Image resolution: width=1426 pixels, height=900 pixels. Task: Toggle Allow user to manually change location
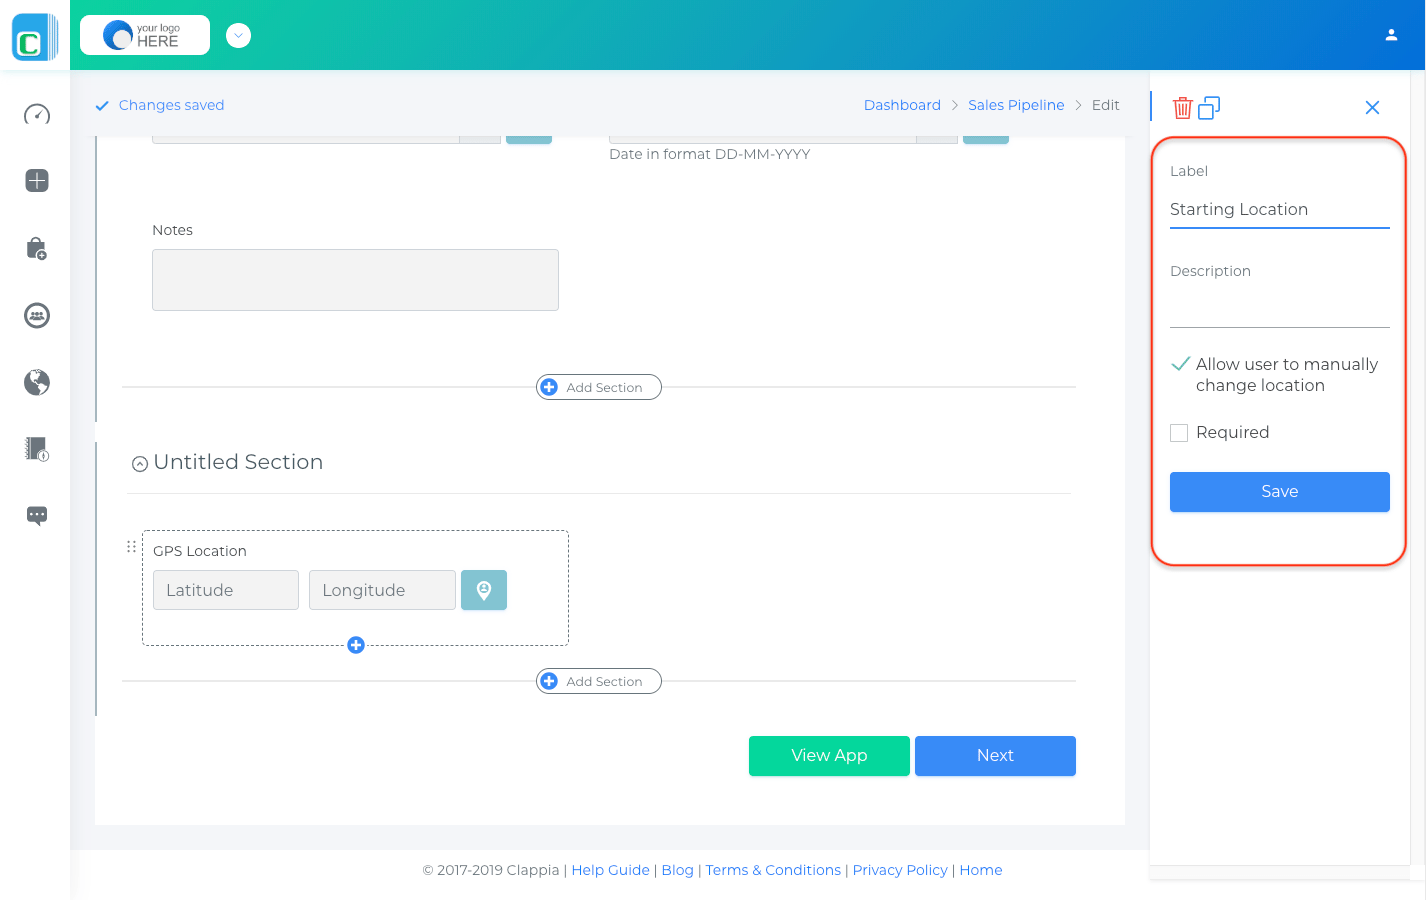(x=1181, y=365)
